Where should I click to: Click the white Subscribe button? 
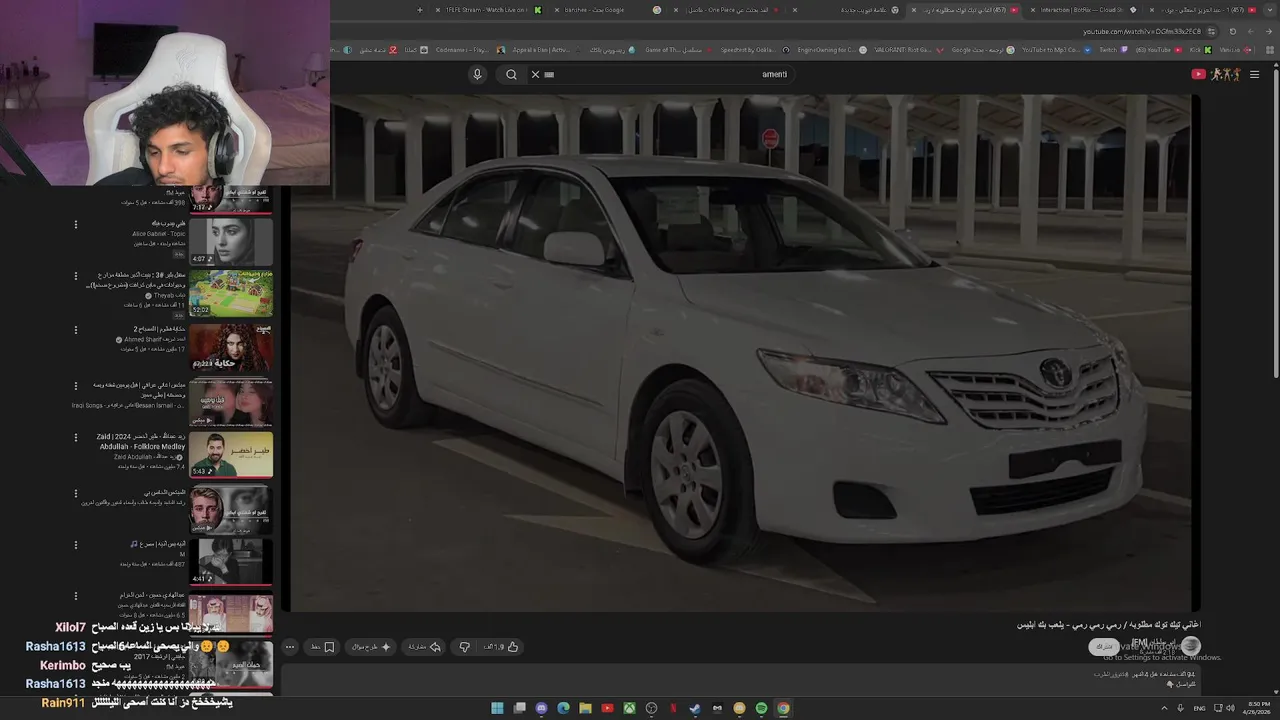click(x=1104, y=647)
